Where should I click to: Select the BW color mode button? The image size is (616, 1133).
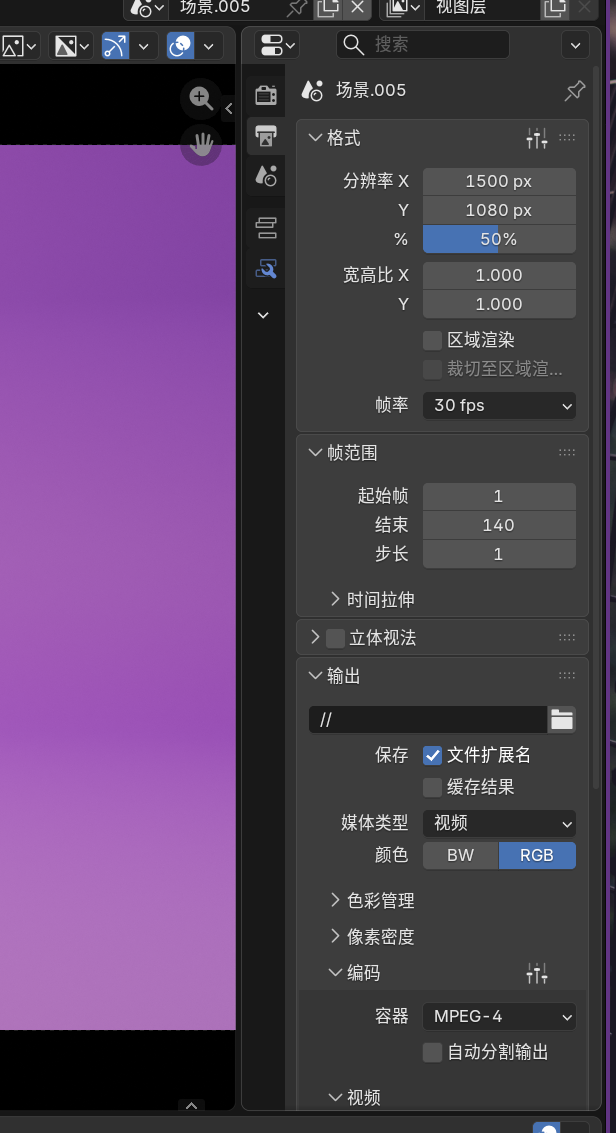click(x=460, y=855)
